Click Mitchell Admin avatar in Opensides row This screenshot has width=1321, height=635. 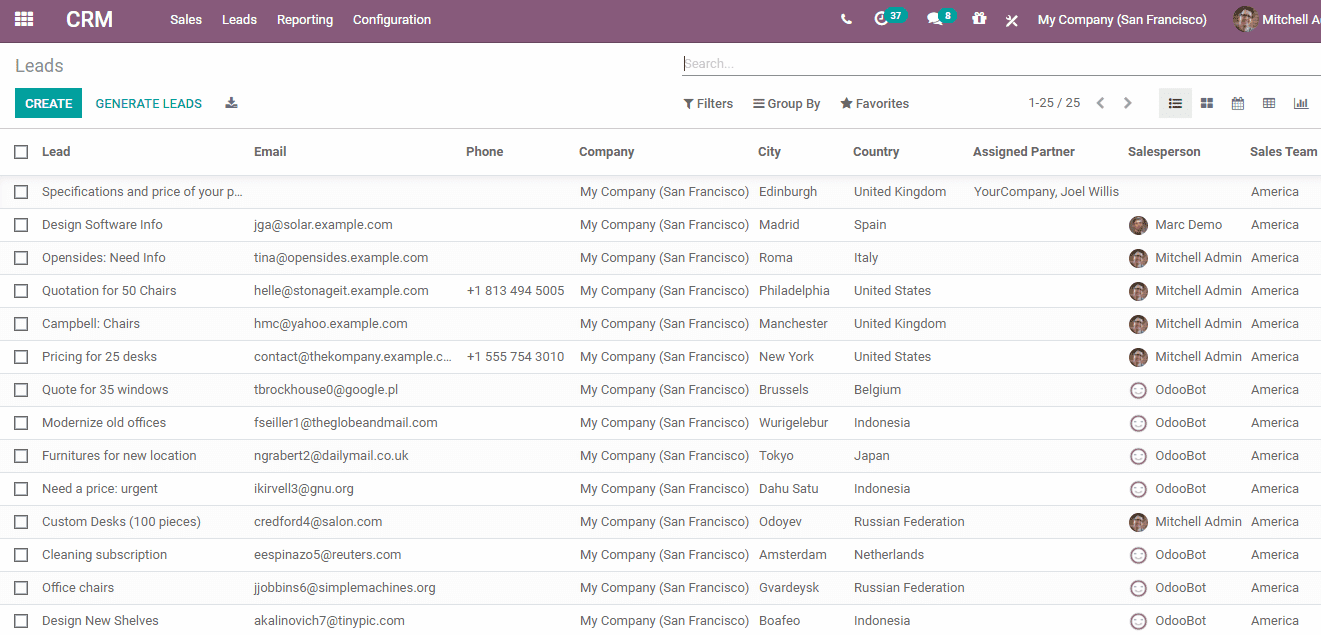click(x=1138, y=258)
